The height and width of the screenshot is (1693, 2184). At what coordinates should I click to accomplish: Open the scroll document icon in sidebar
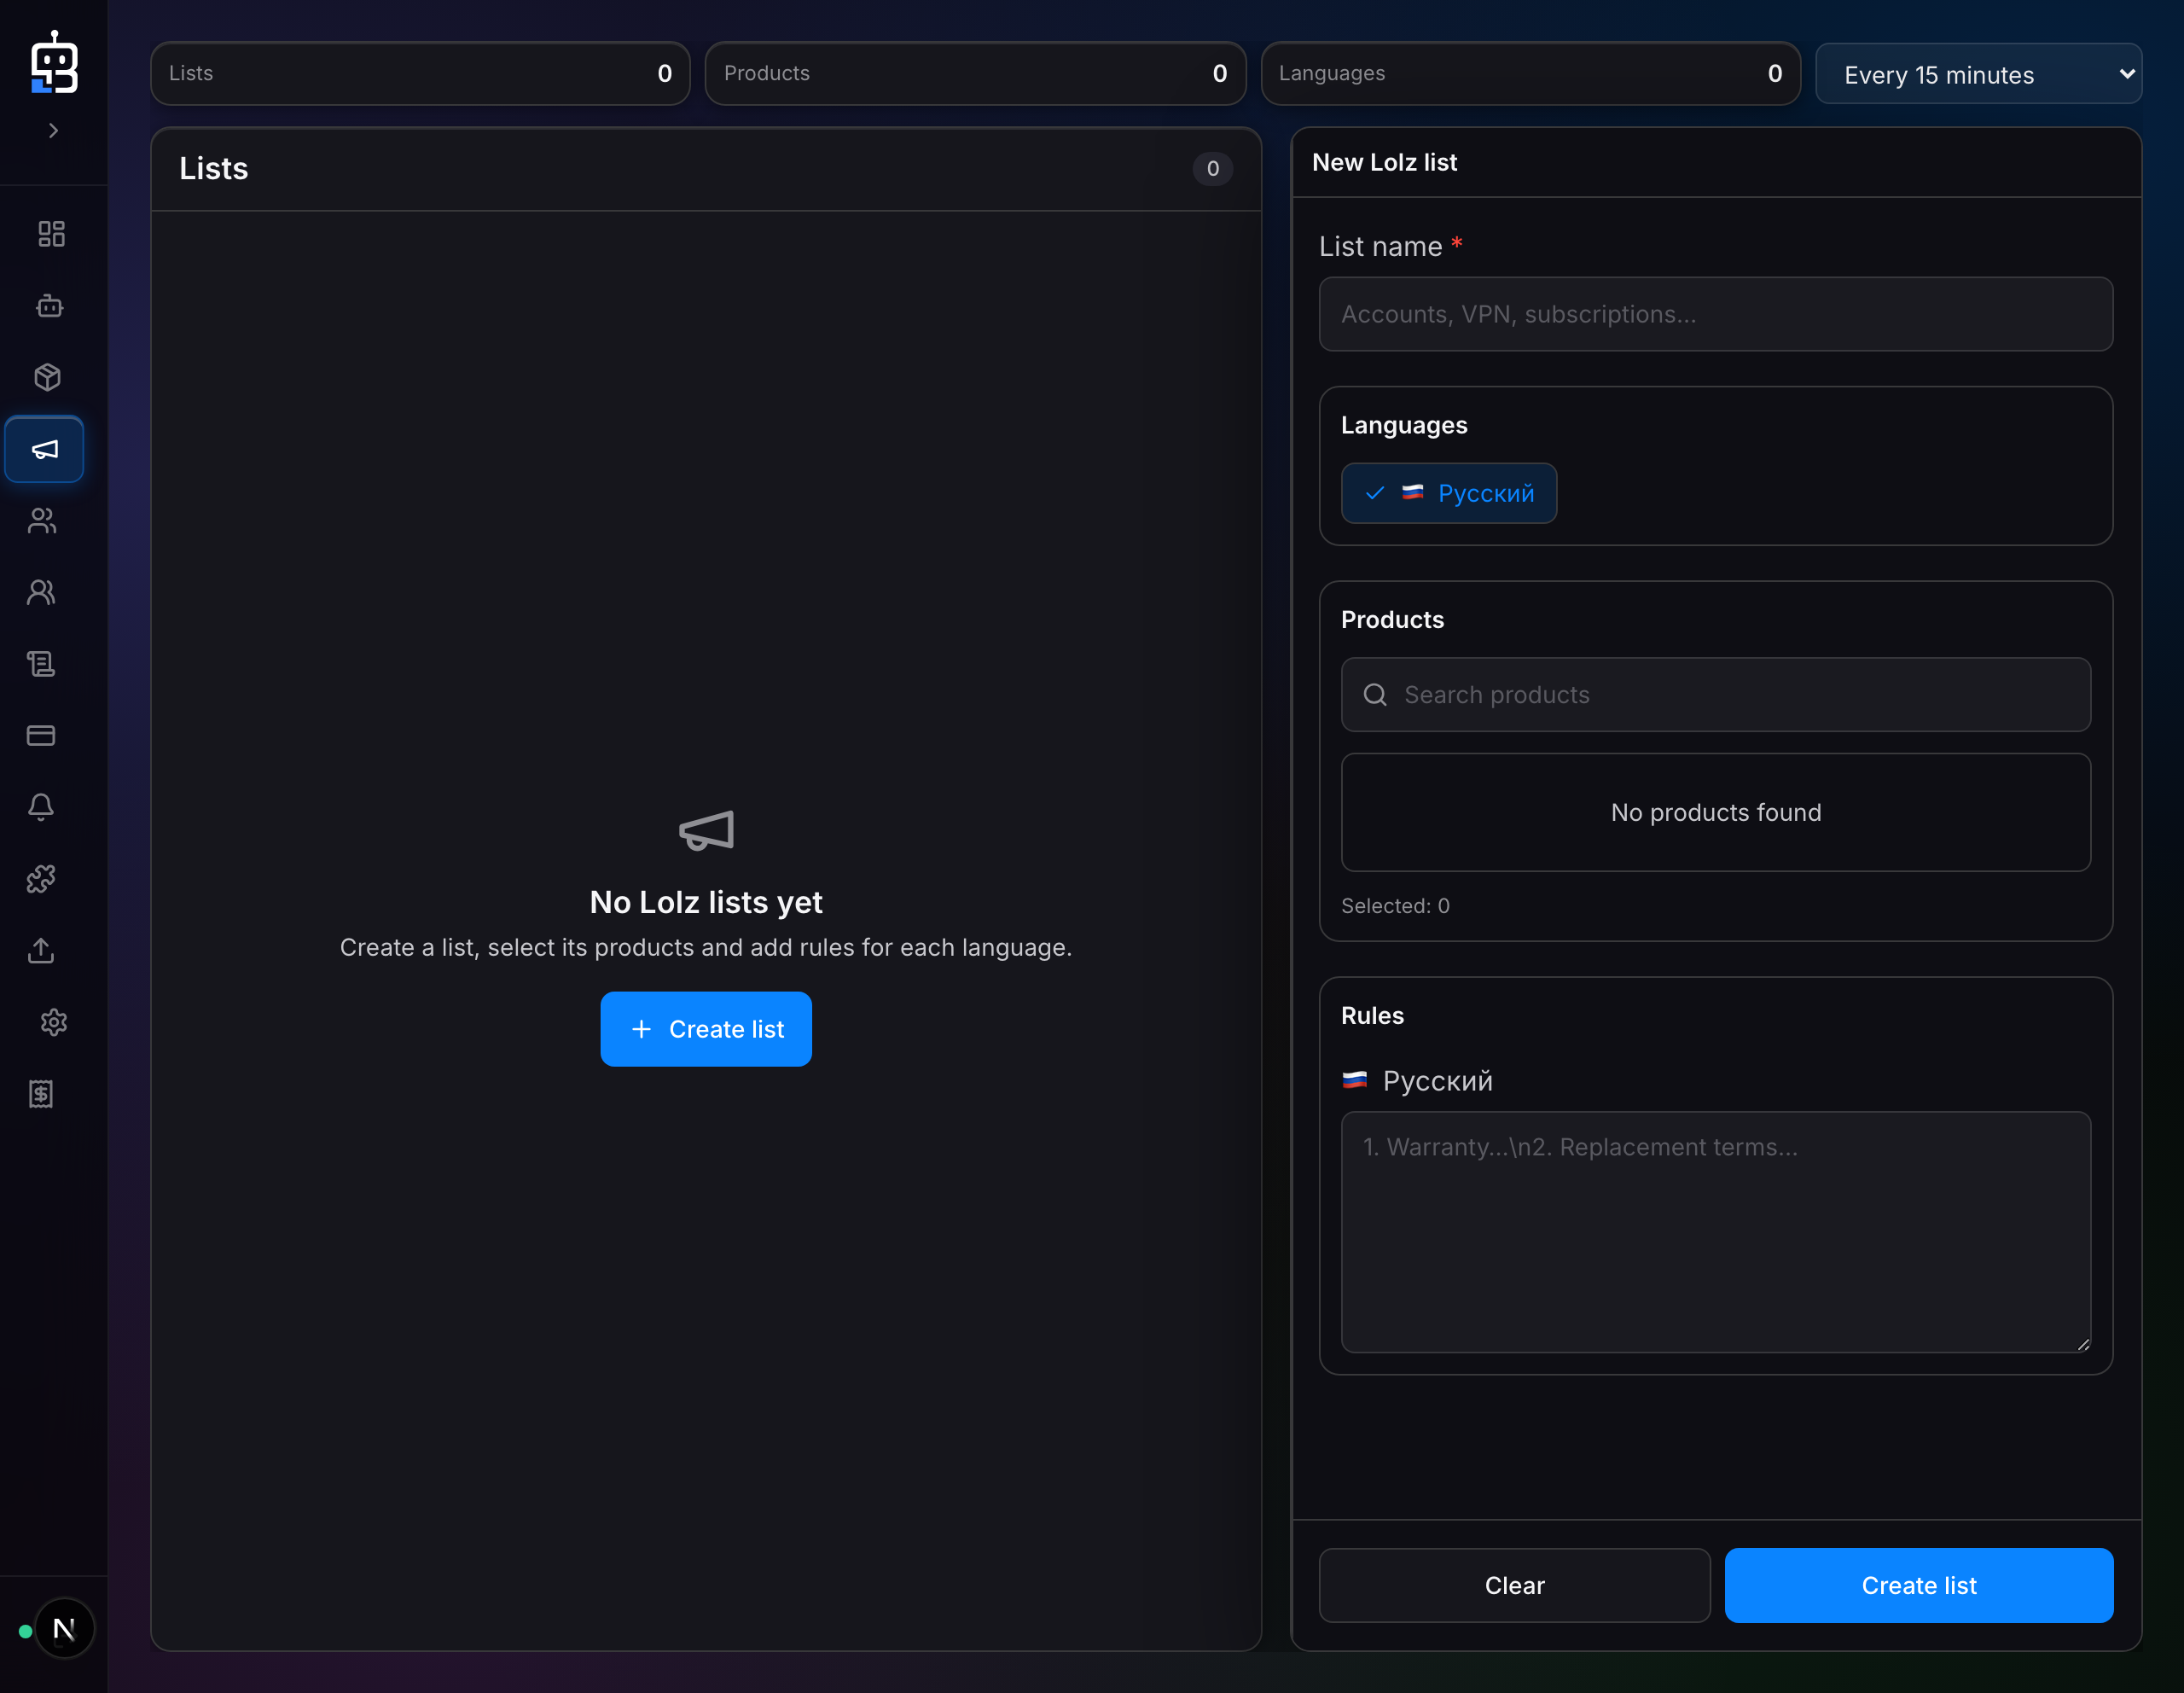click(41, 664)
